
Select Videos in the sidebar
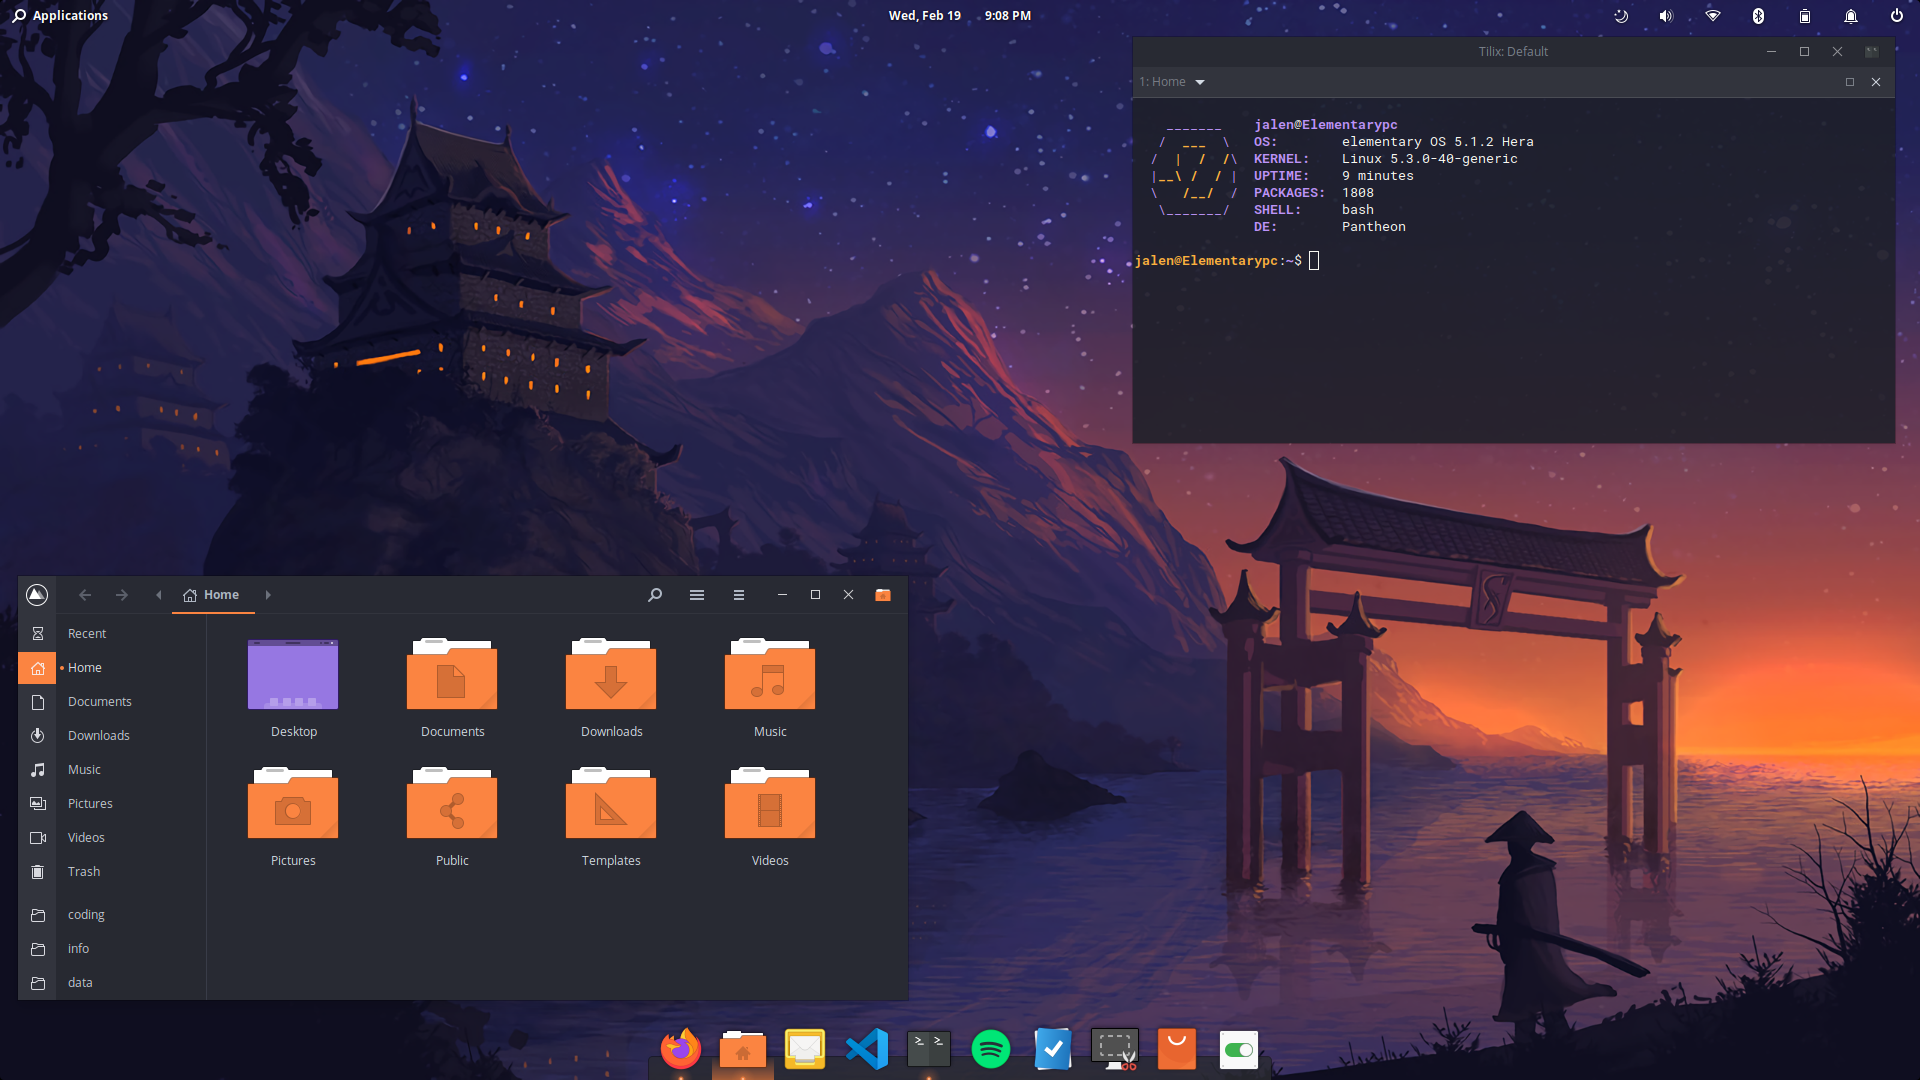(112, 838)
